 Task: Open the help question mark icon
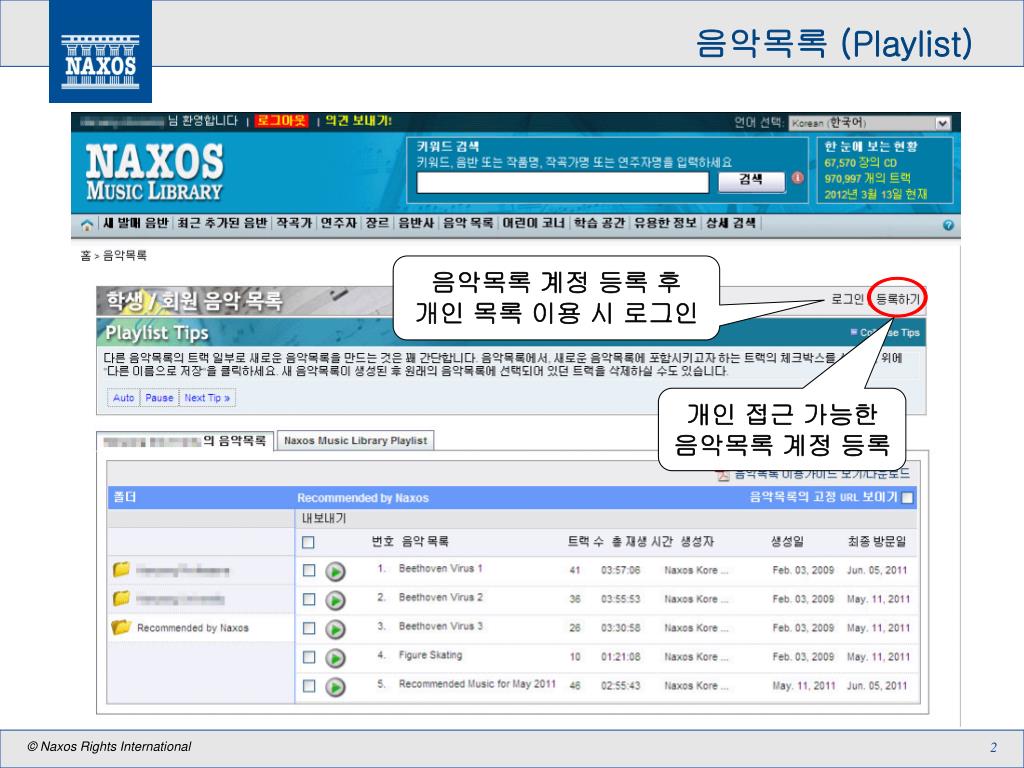[948, 225]
